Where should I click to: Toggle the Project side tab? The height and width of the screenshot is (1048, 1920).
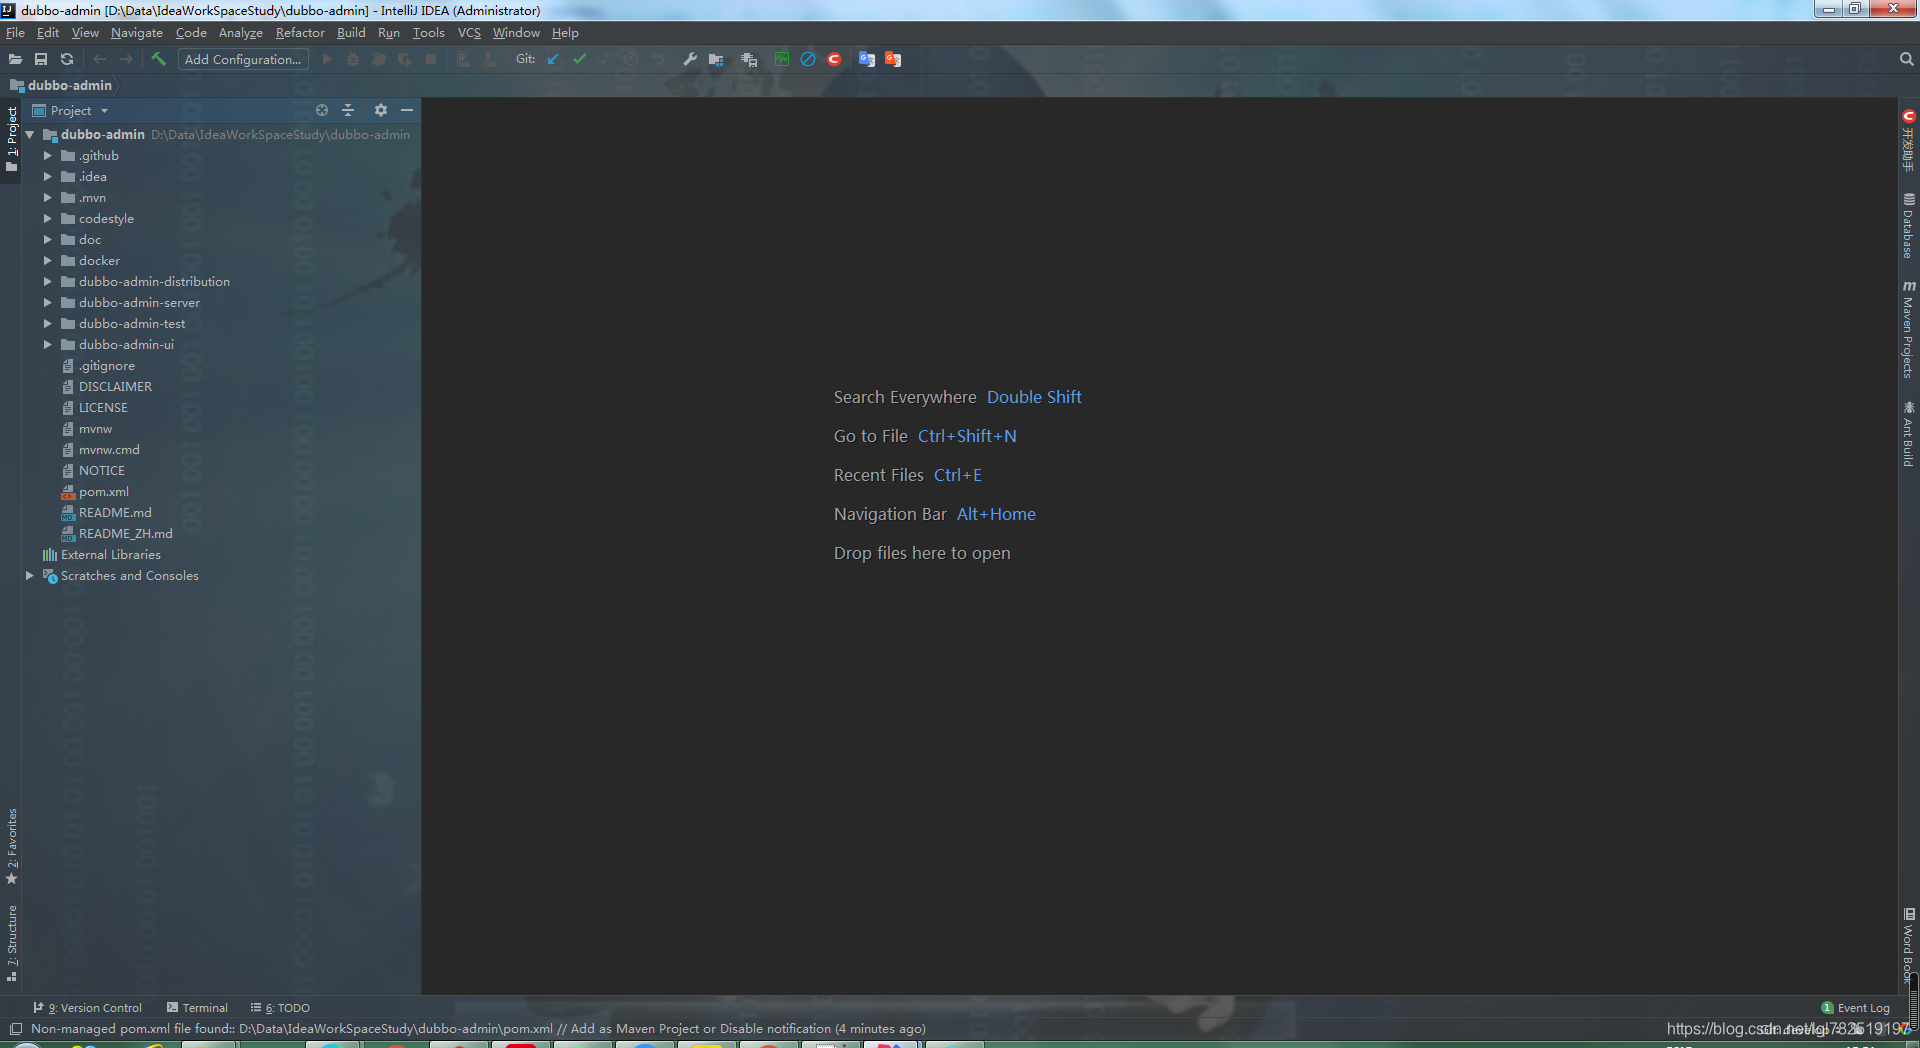pos(12,138)
